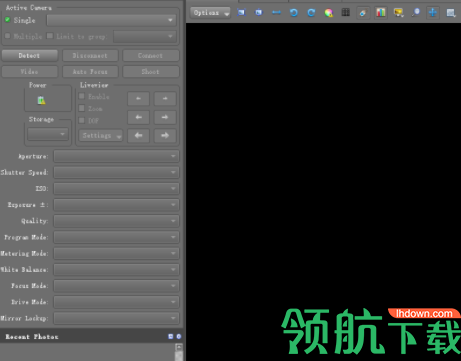Open the Focus Mode dropdown
The image size is (461, 361).
click(116, 286)
